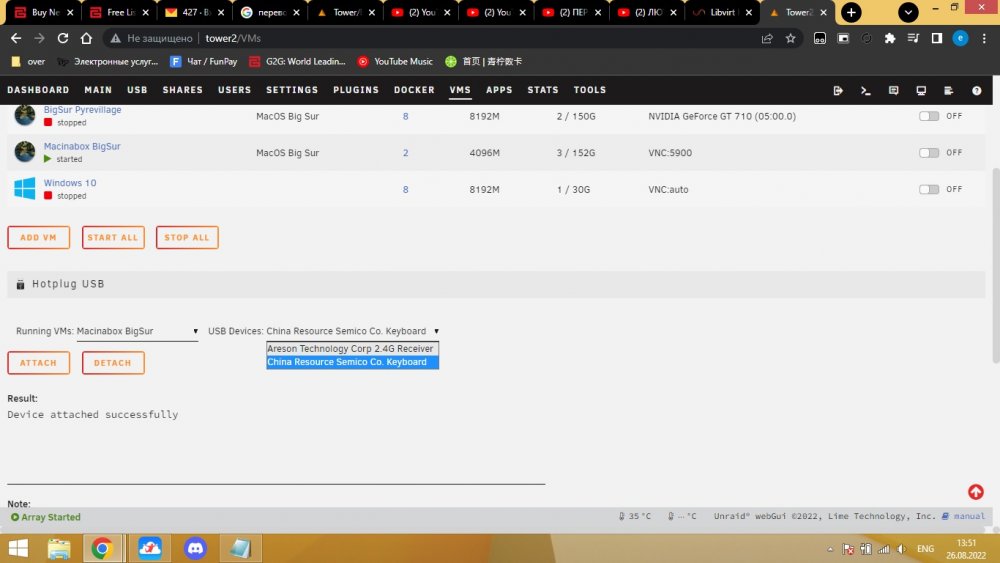Open the APPS menu tab

pyautogui.click(x=499, y=90)
